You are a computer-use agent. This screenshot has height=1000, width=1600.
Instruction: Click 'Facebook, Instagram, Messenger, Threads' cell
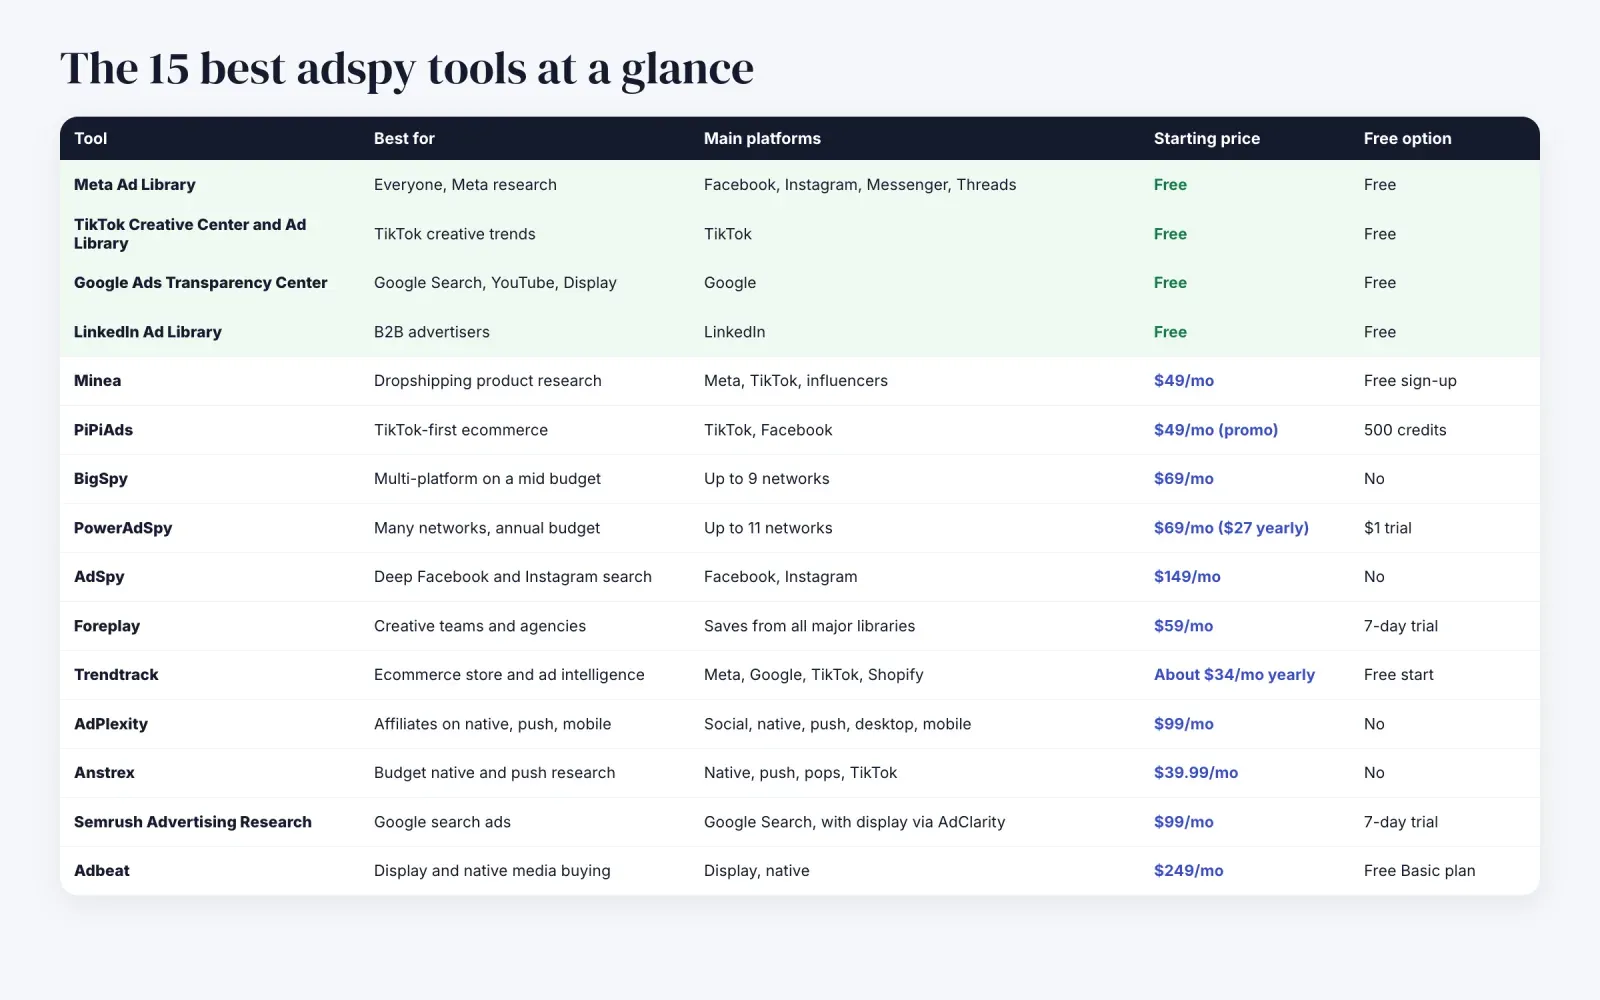coord(860,185)
